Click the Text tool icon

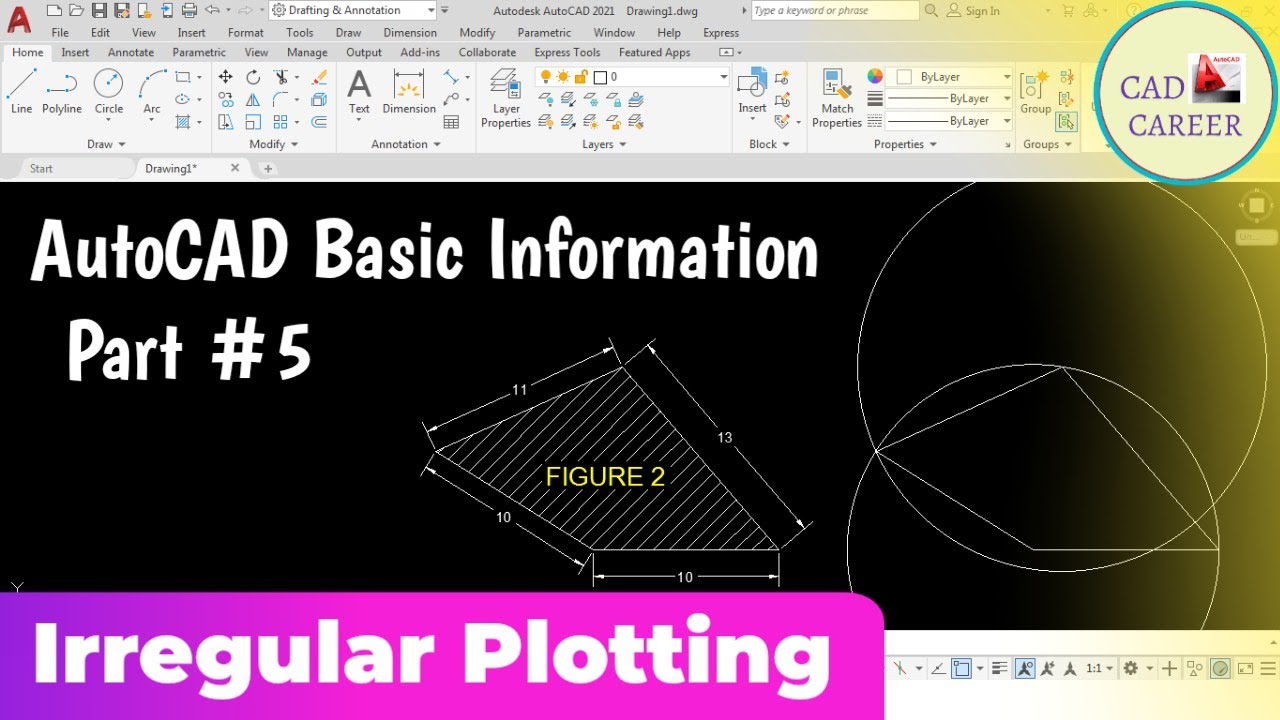359,92
